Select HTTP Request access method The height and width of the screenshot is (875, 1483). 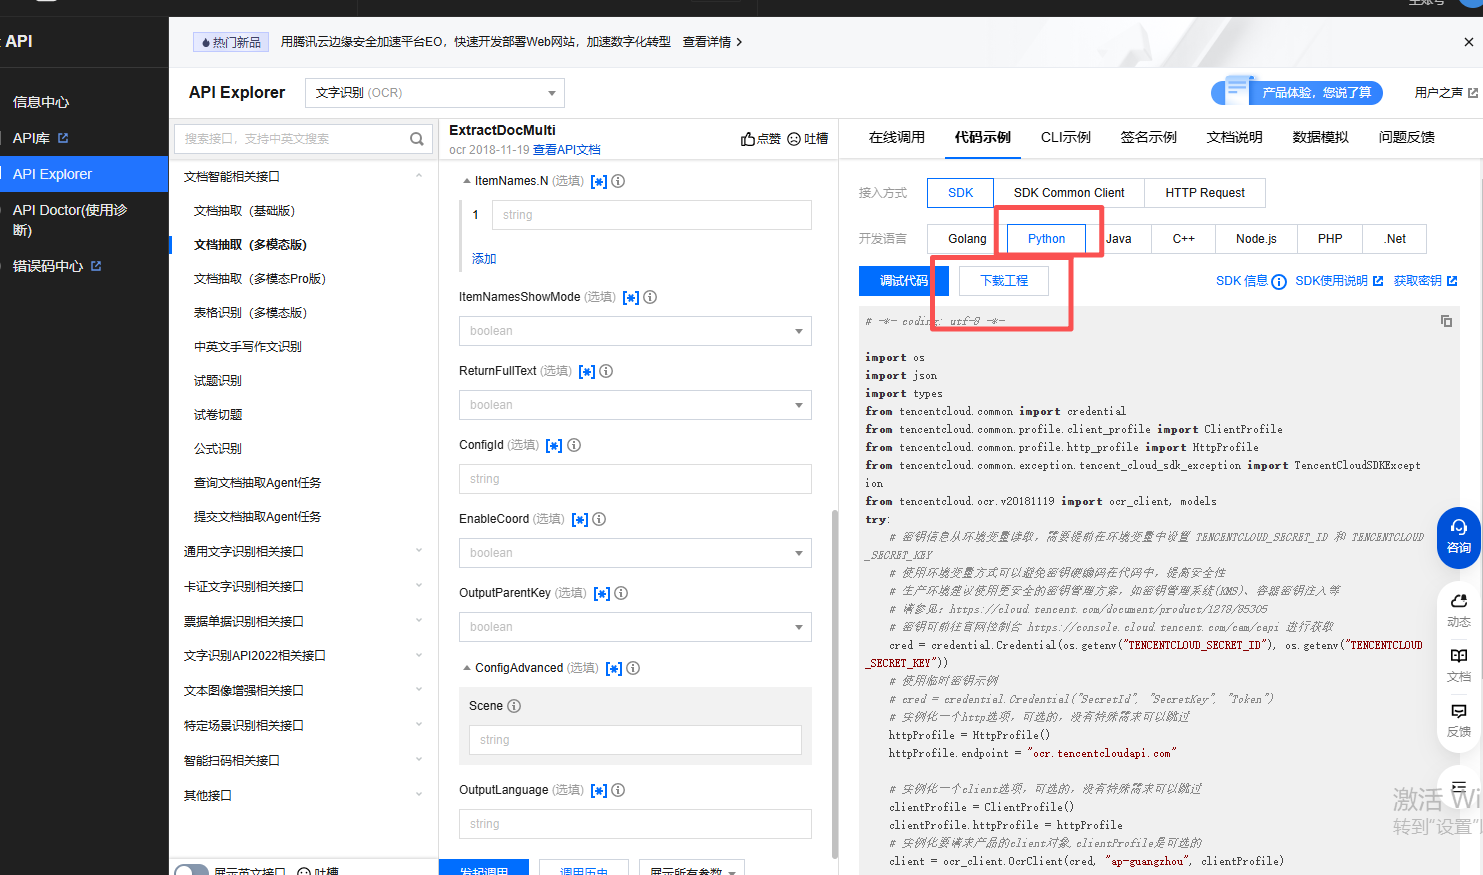point(1205,193)
